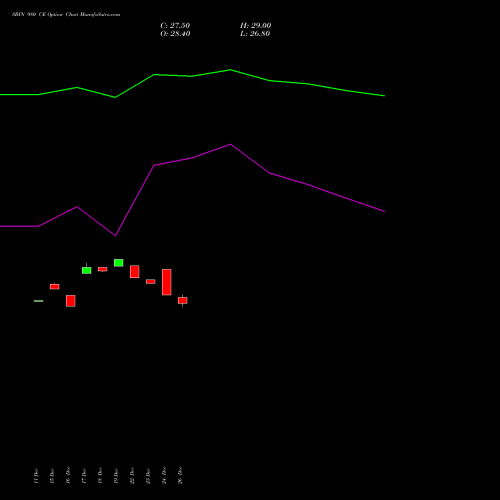Select the small red candle for 15 Dec

(x=55, y=286)
